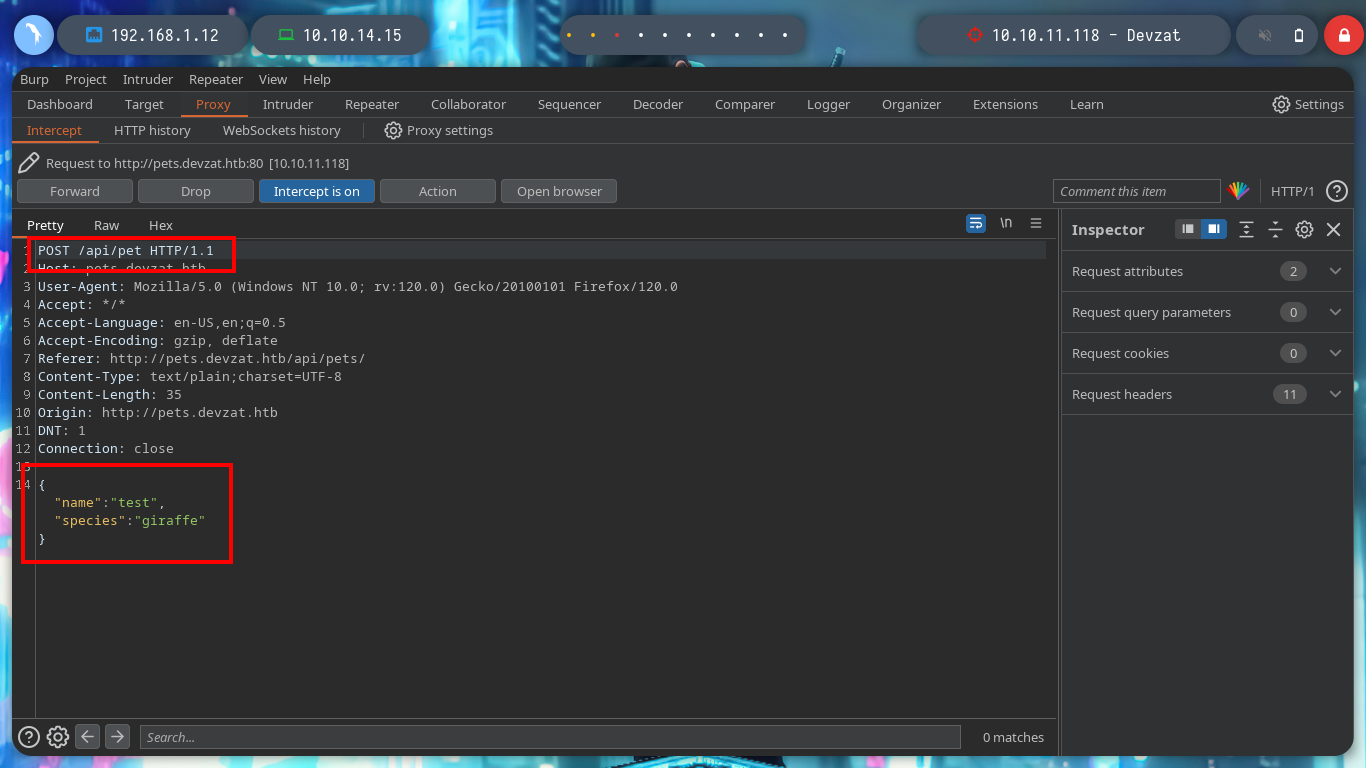
Task: Open the Intruder menu in menu bar
Action: (148, 79)
